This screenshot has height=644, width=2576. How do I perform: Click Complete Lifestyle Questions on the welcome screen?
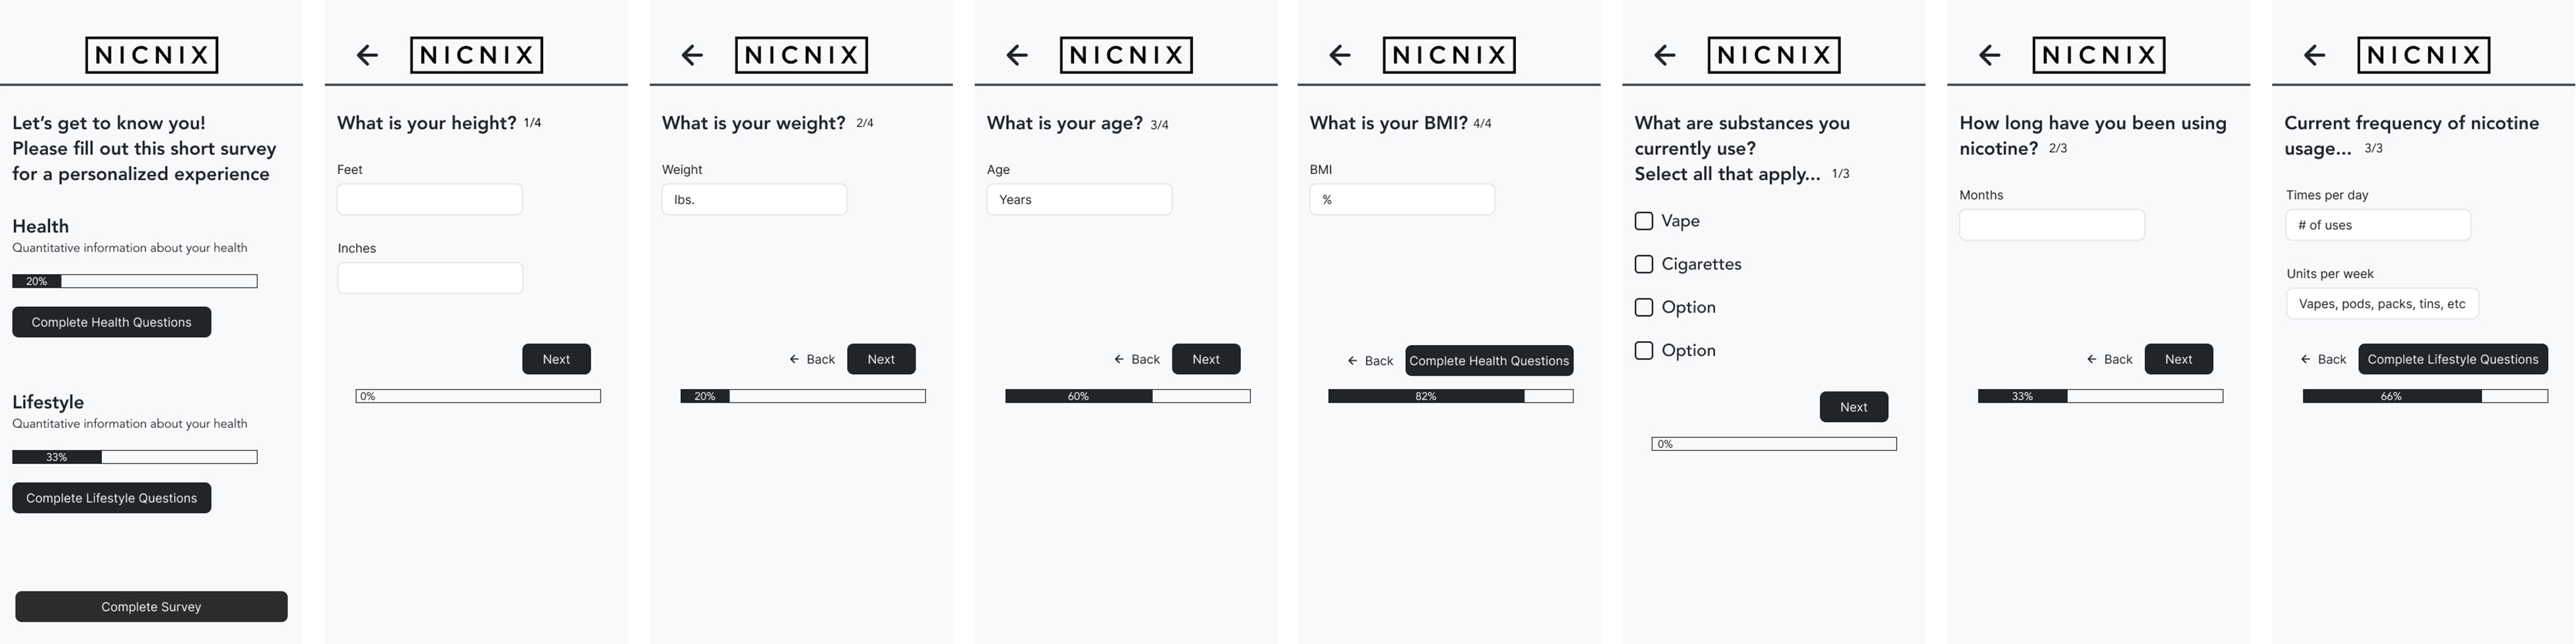tap(111, 497)
